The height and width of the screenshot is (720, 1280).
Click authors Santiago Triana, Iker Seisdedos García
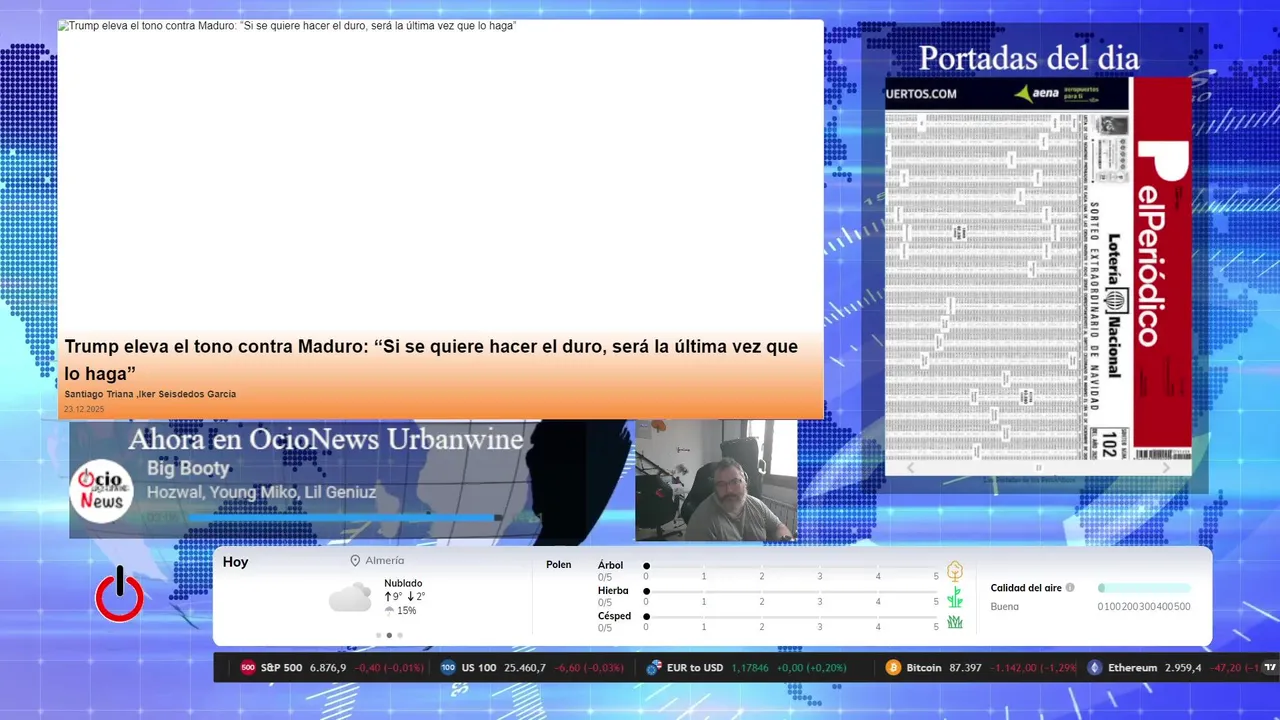150,394
